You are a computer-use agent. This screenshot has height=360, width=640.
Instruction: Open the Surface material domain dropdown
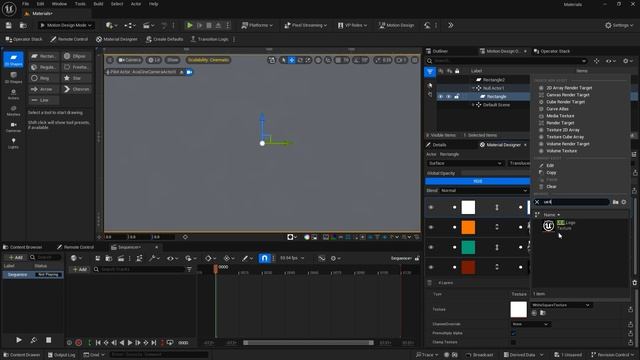pyautogui.click(x=465, y=163)
